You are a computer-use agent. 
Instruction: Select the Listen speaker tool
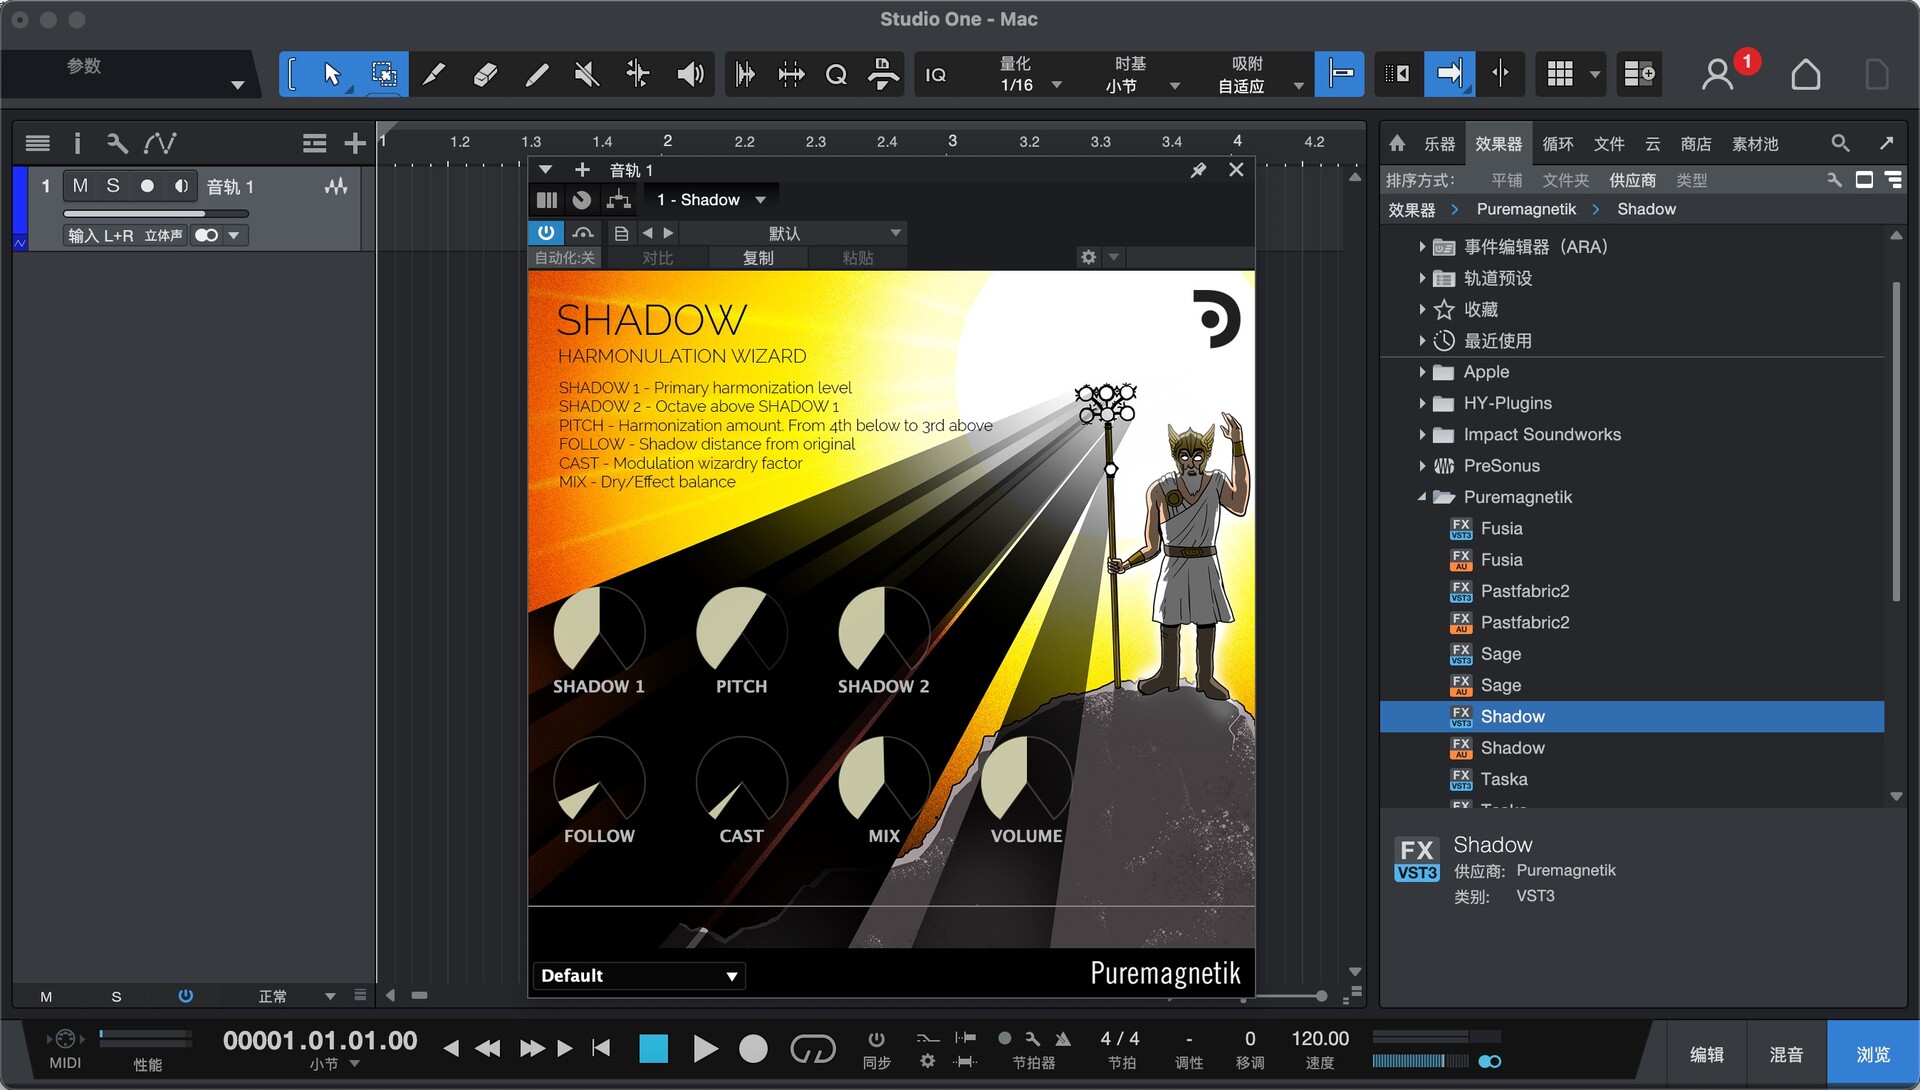point(690,74)
